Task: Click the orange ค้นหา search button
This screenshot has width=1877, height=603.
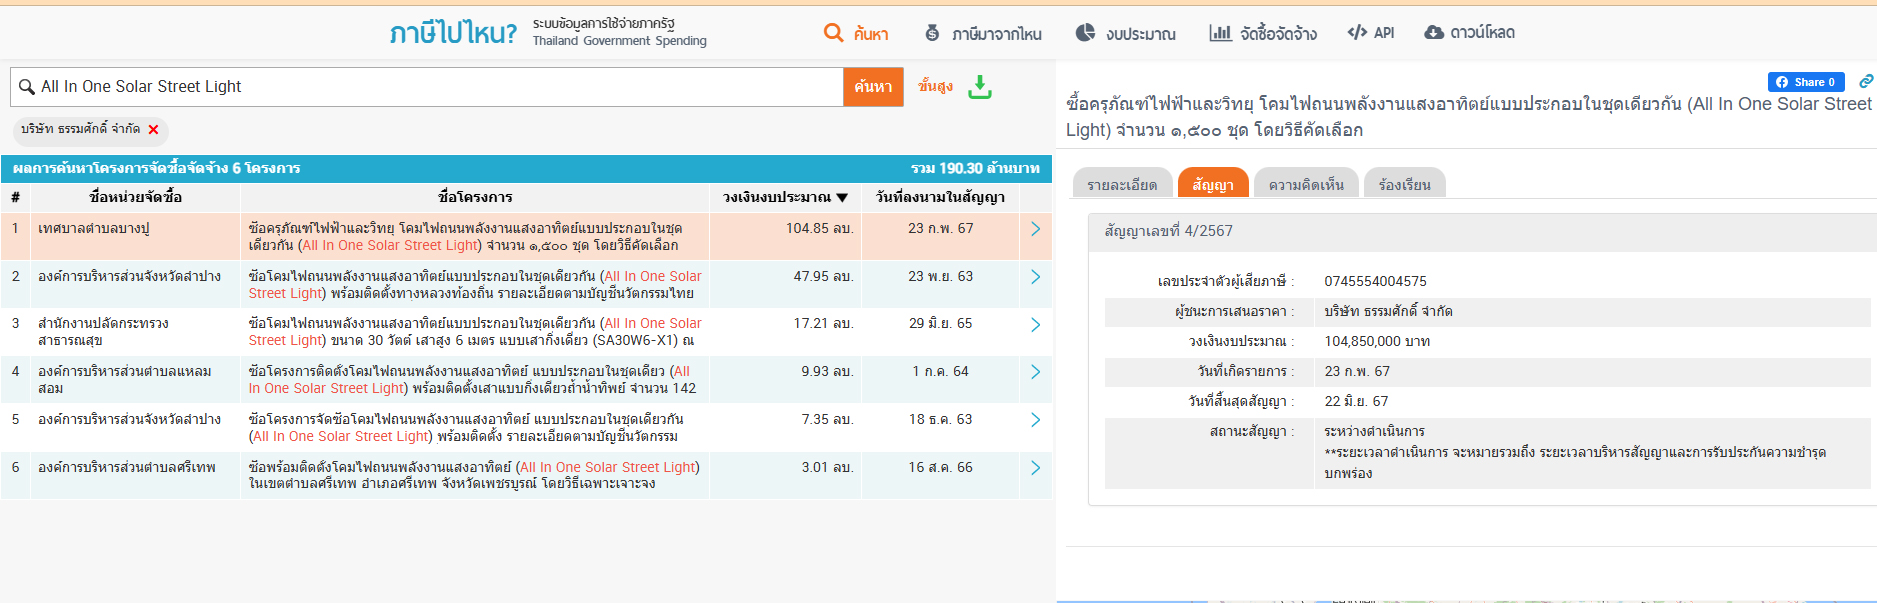Action: click(x=873, y=87)
